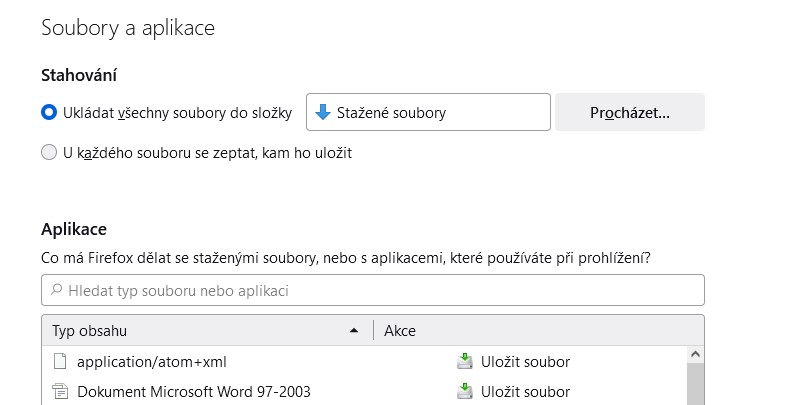The image size is (789, 405).
Task: Select the Dokument Microsoft Word 97-2003 row
Action: pos(364,391)
